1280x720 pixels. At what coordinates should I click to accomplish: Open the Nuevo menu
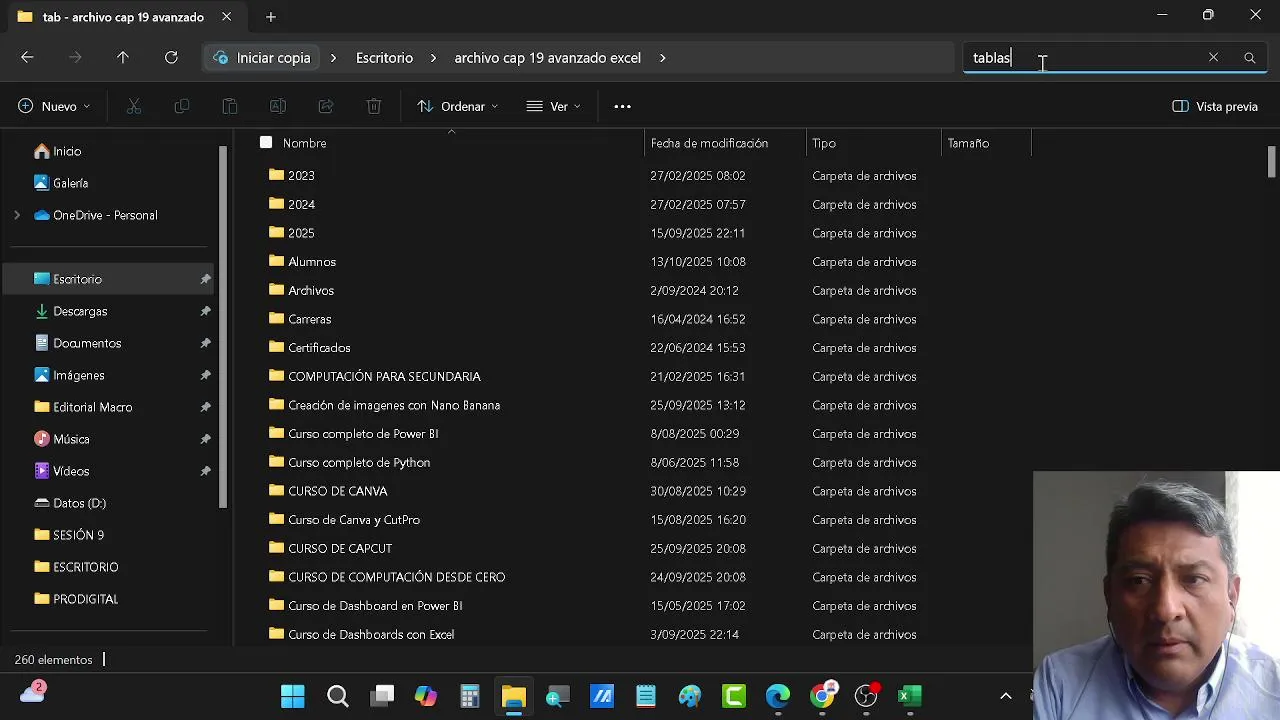click(x=54, y=106)
